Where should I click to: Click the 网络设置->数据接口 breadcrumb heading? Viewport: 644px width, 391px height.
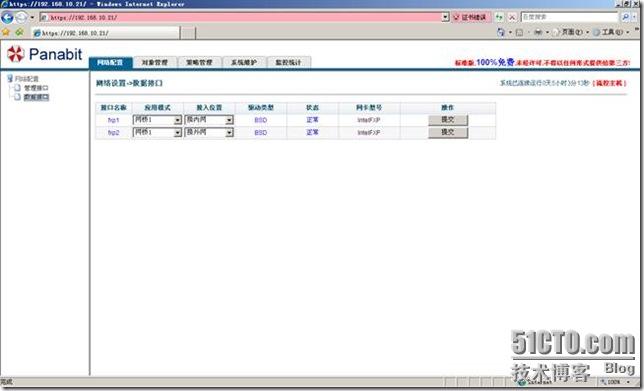point(129,83)
